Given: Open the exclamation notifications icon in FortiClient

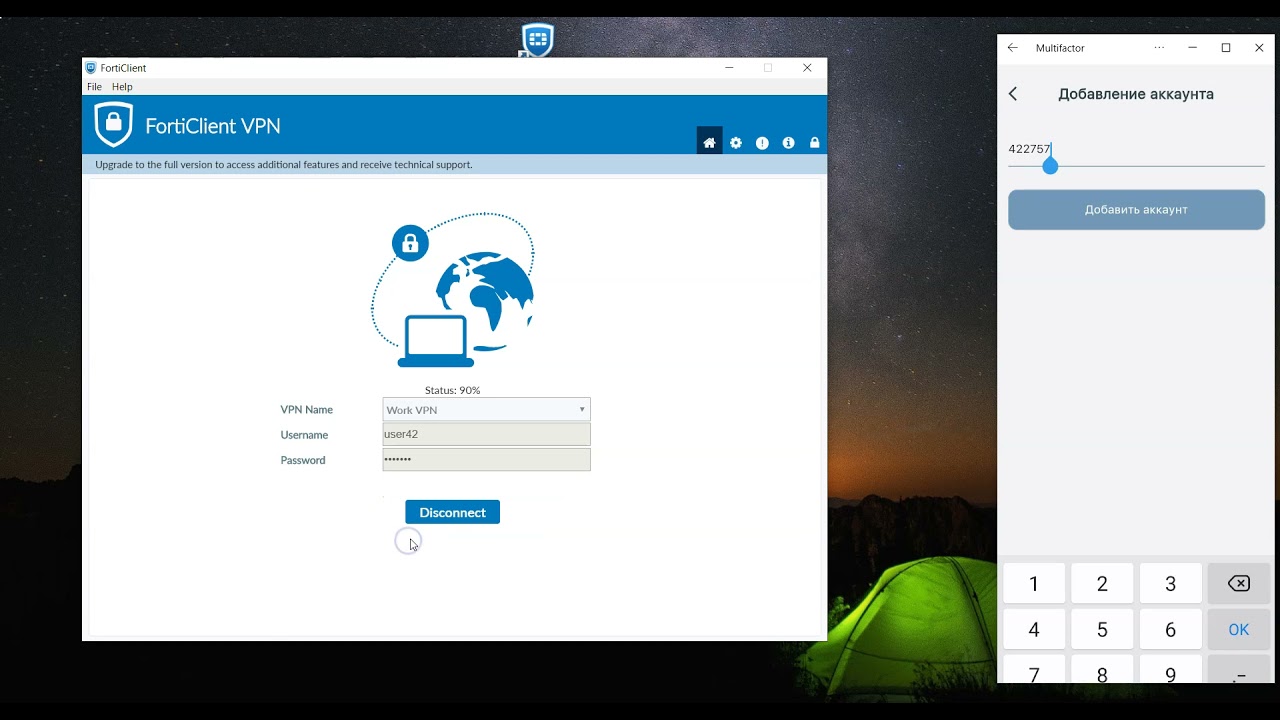Looking at the screenshot, I should pyautogui.click(x=762, y=143).
